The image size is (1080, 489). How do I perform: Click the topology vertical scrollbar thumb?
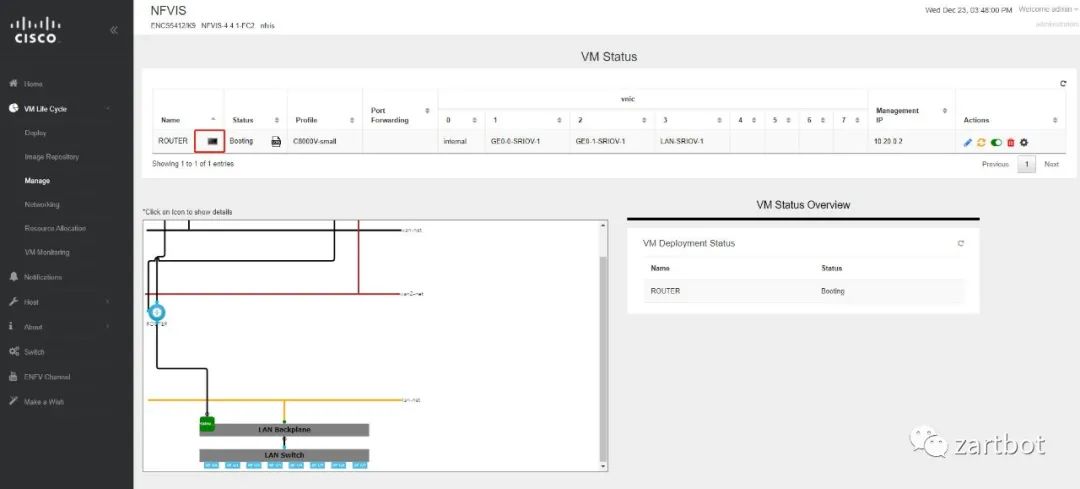[604, 358]
